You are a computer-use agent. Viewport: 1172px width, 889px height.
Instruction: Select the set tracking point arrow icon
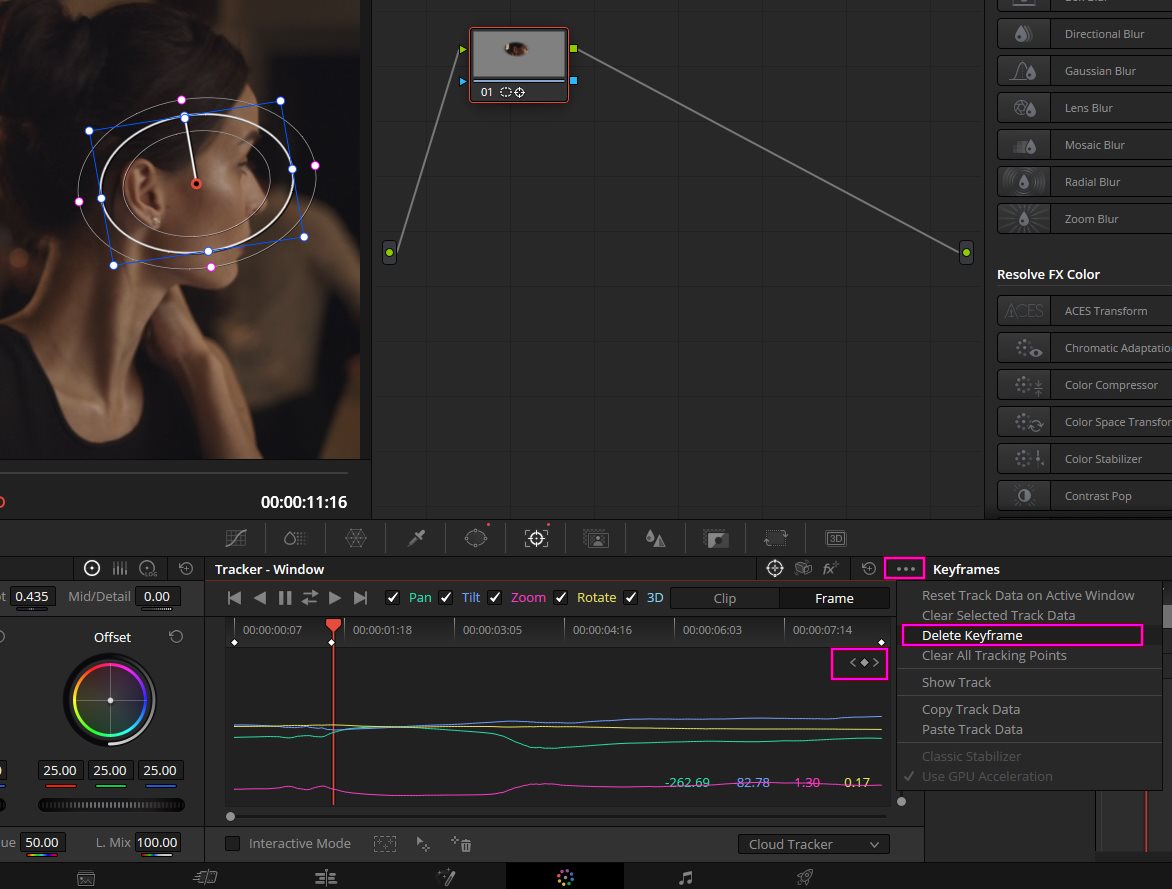coord(423,844)
